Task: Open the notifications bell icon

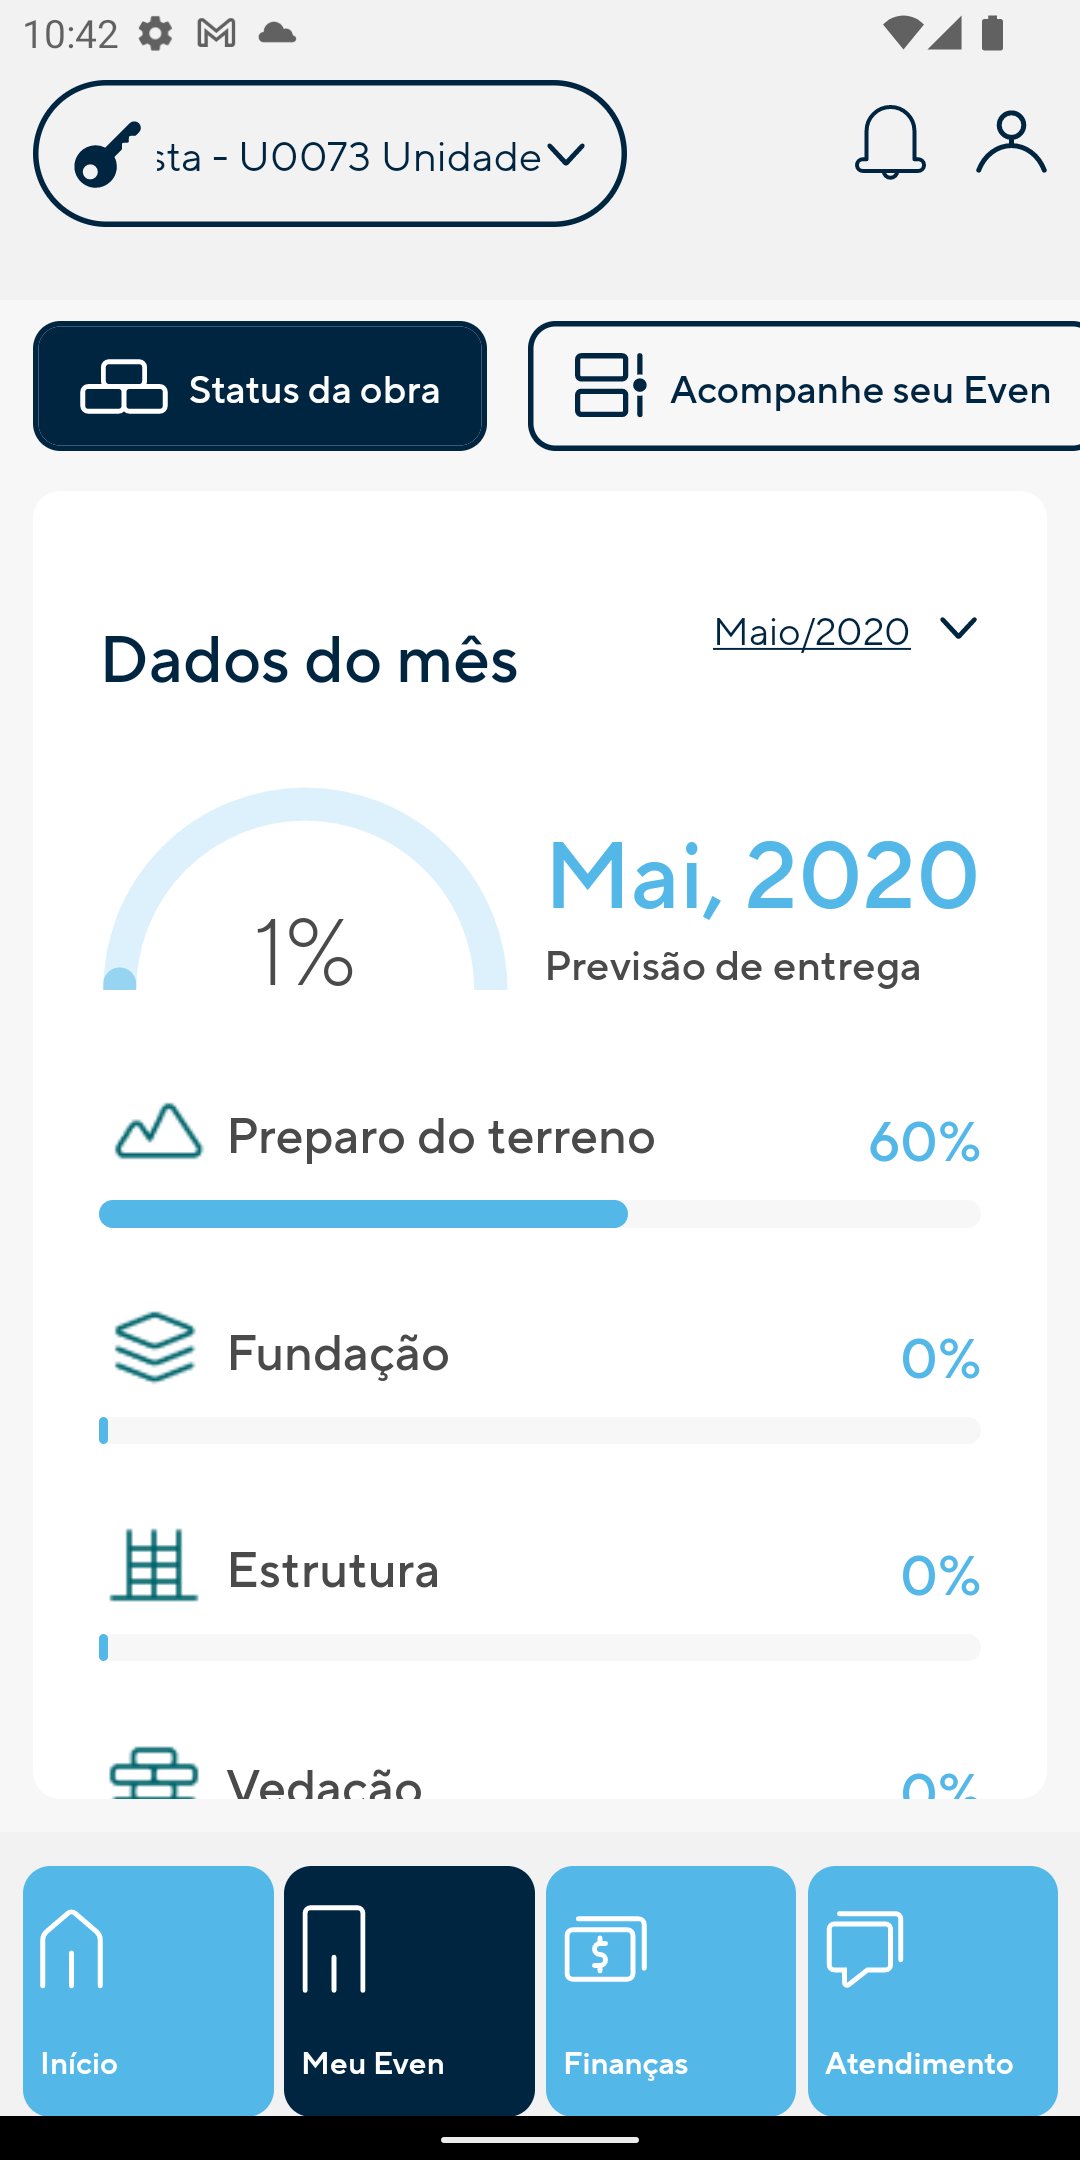Action: pos(890,142)
